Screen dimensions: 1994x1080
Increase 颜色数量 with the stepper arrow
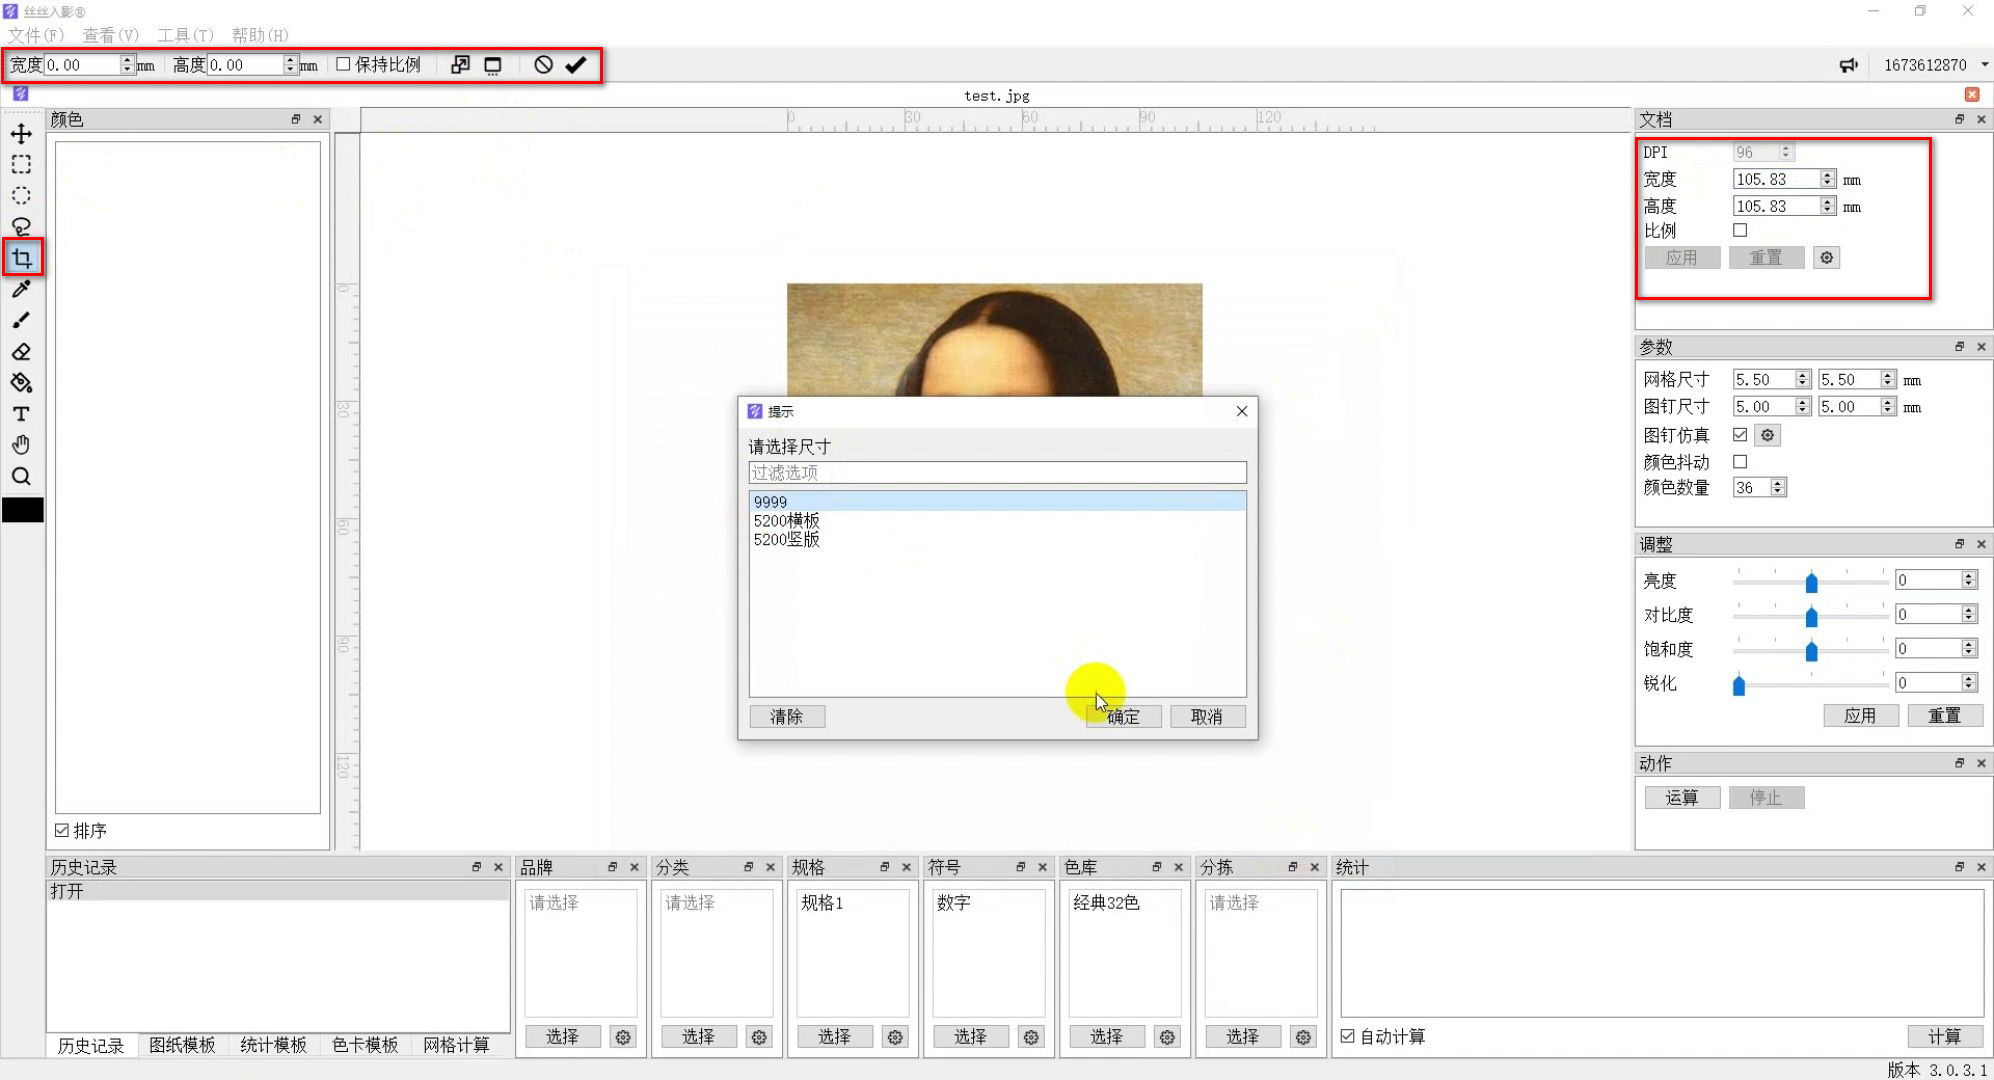(1778, 483)
